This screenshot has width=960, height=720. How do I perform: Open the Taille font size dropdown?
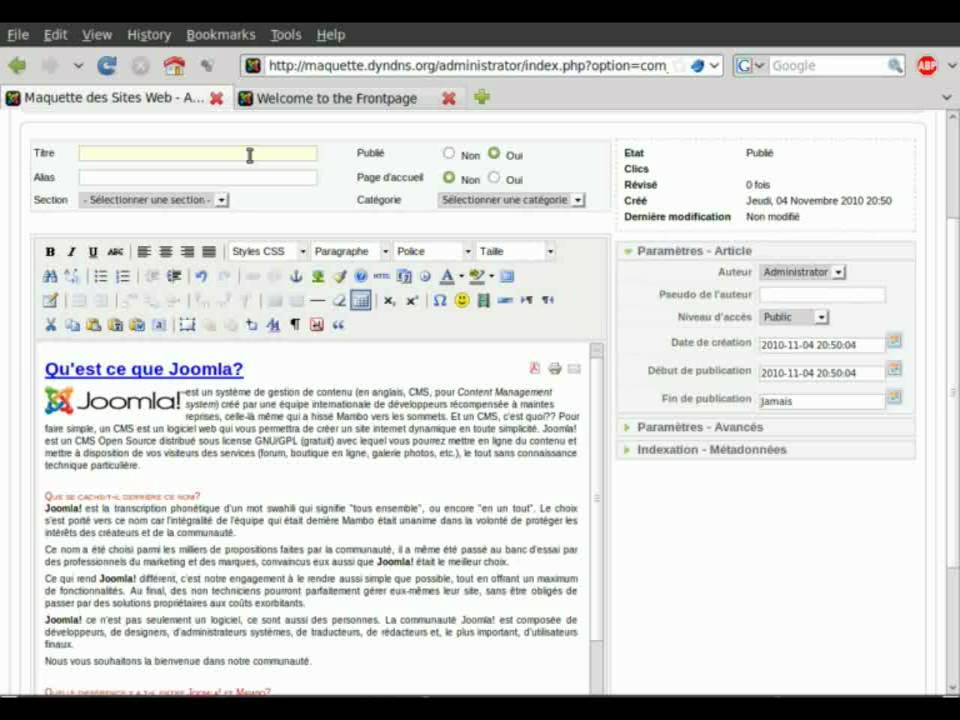[x=516, y=252]
